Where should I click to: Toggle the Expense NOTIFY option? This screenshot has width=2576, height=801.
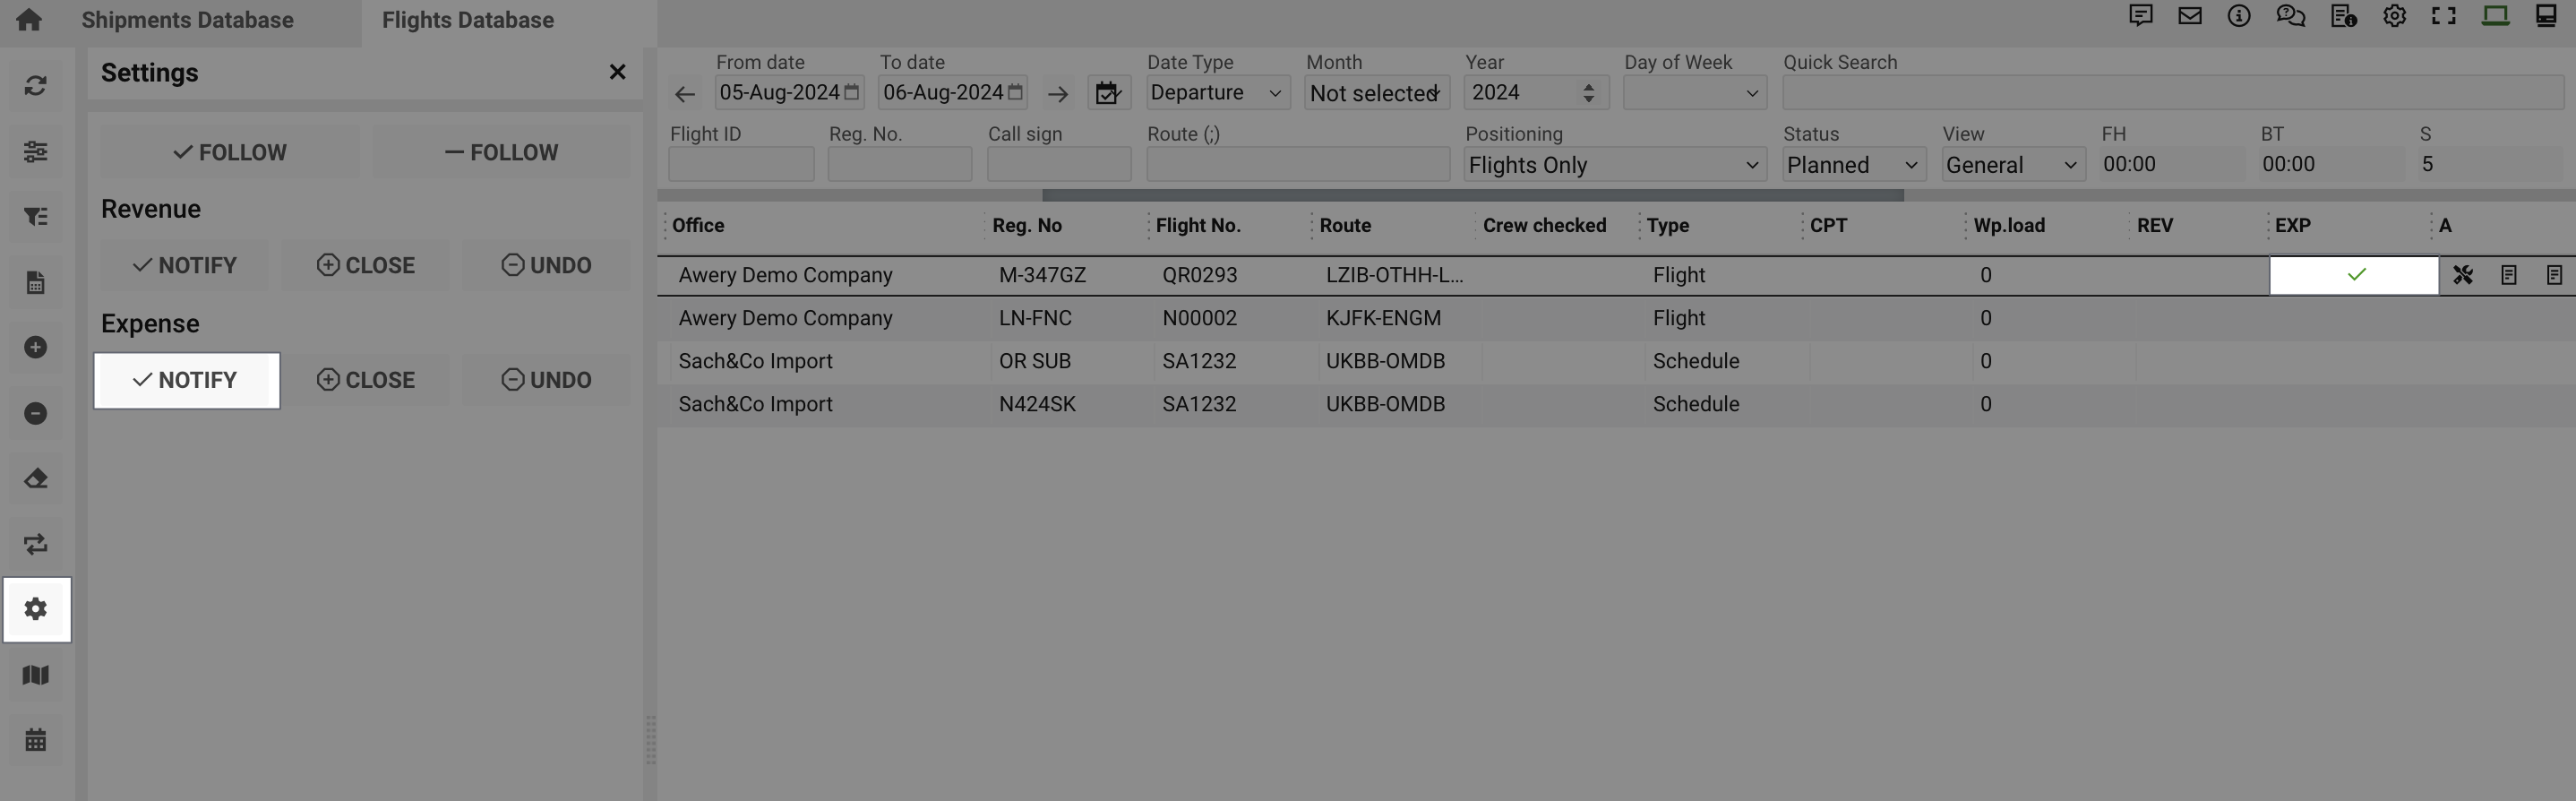click(x=186, y=380)
